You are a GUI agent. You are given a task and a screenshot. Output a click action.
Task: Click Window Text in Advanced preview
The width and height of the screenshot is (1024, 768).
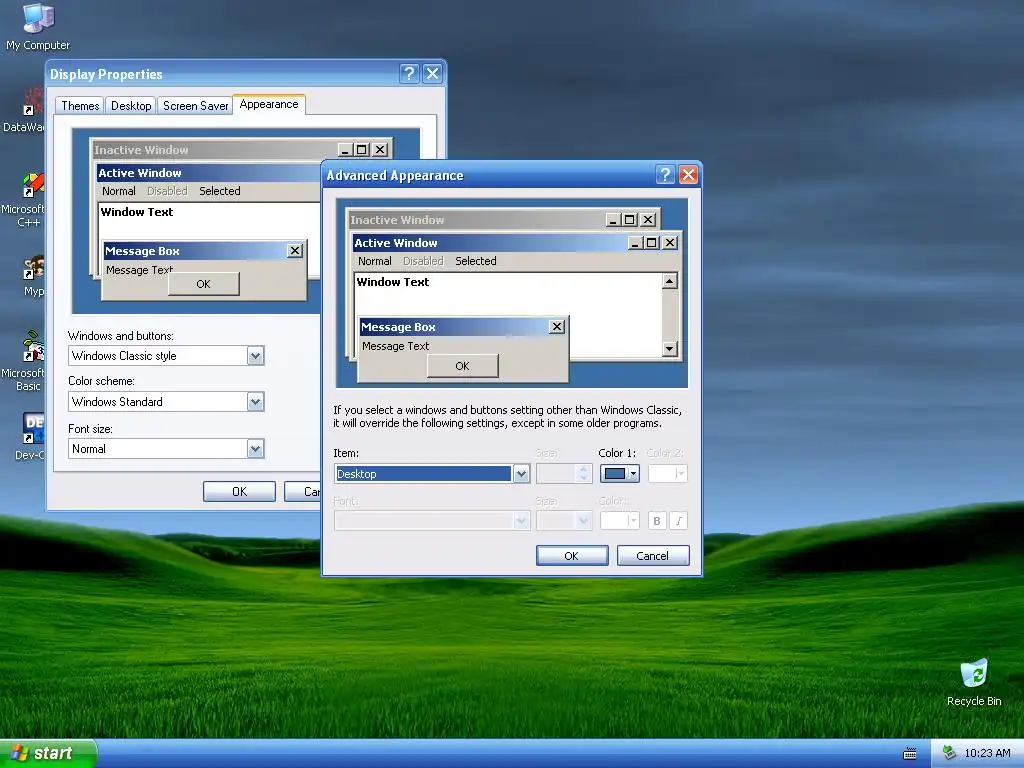(392, 282)
